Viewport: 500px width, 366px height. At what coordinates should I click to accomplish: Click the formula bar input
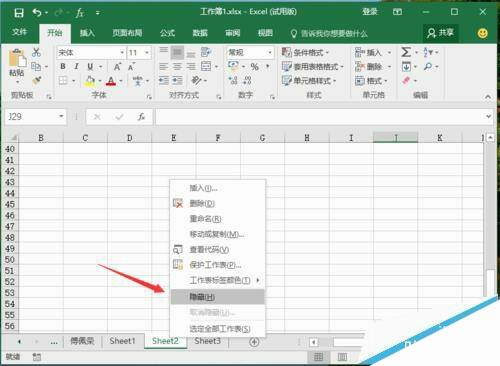coord(320,117)
